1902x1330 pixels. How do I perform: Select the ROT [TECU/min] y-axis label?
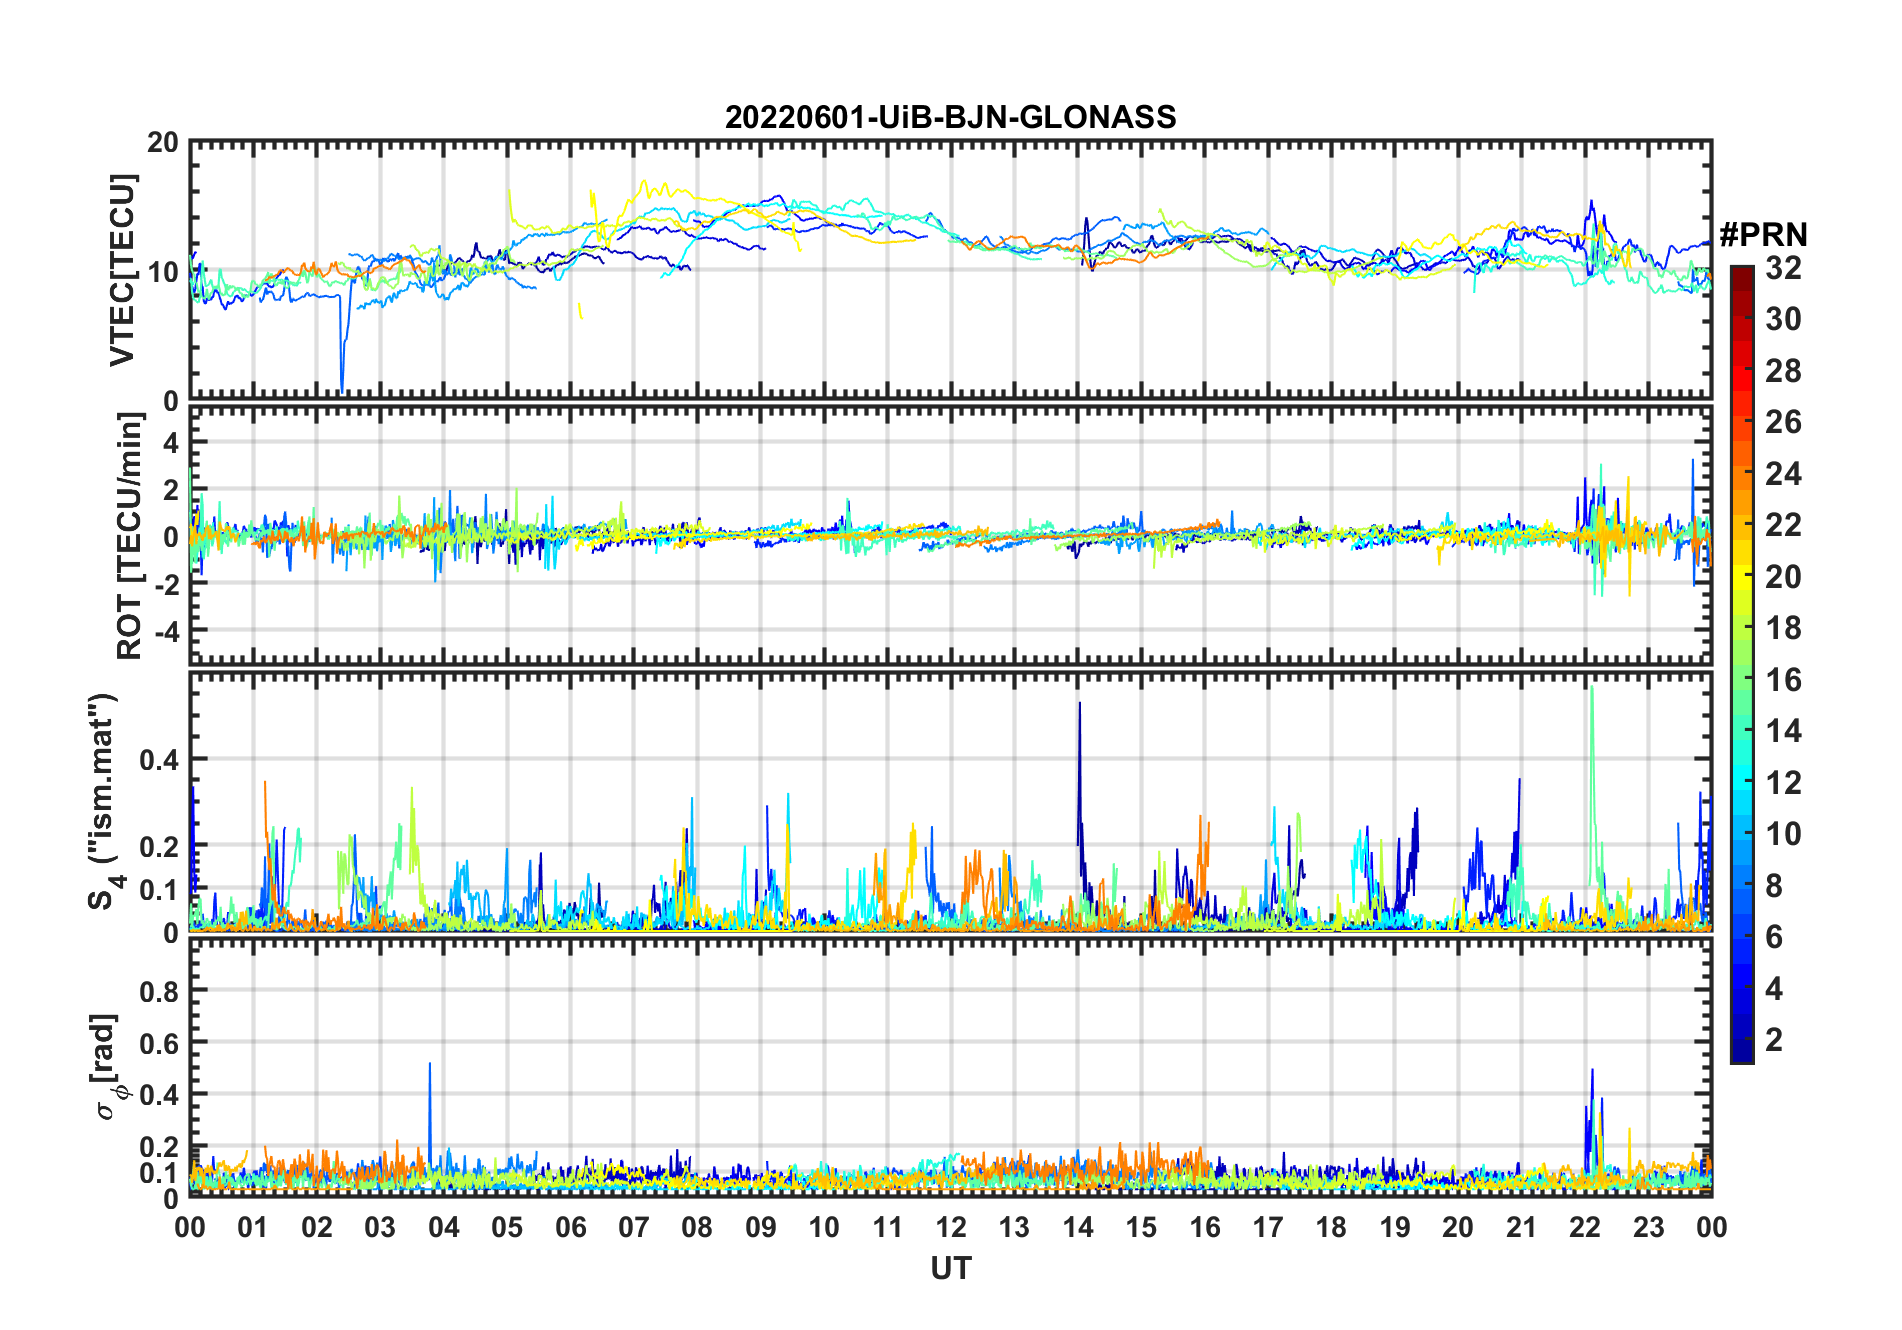[129, 536]
